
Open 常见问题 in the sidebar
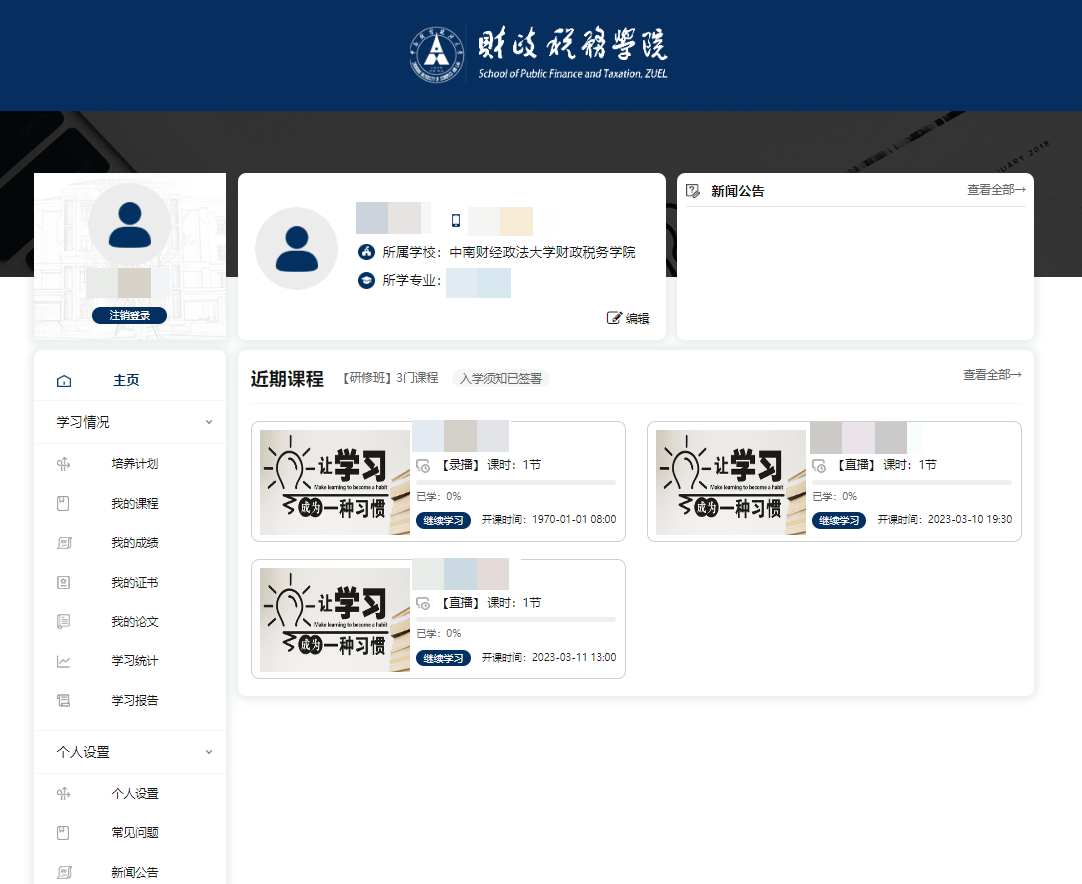(134, 833)
